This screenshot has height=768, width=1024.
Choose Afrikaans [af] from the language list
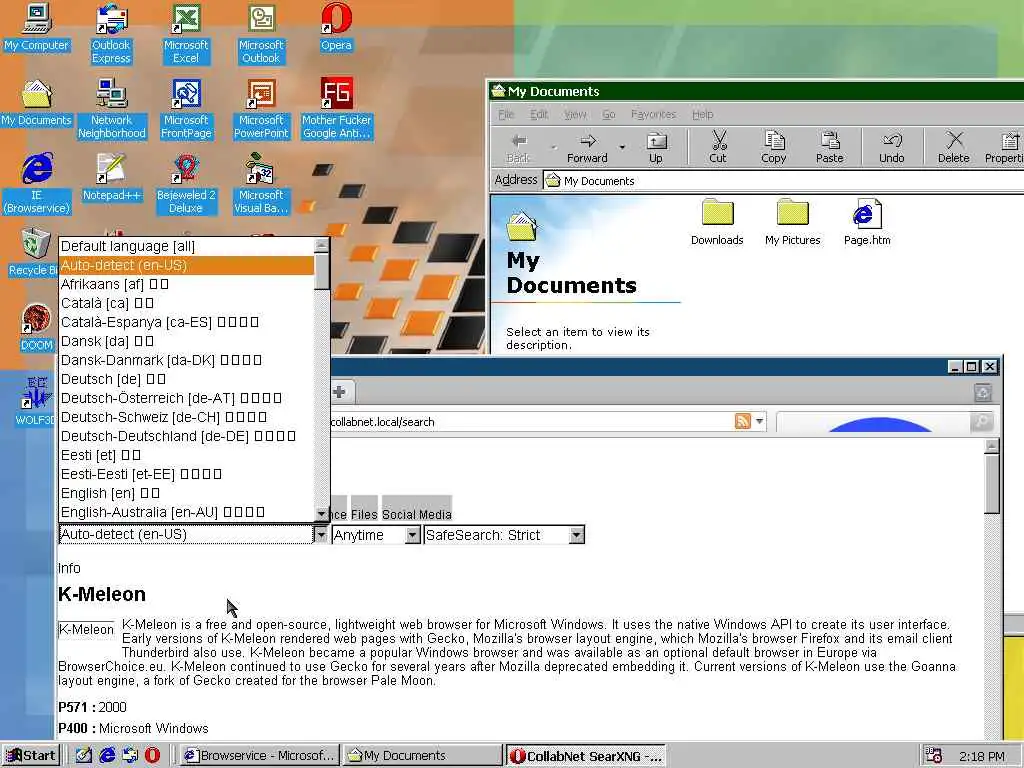click(x=186, y=284)
